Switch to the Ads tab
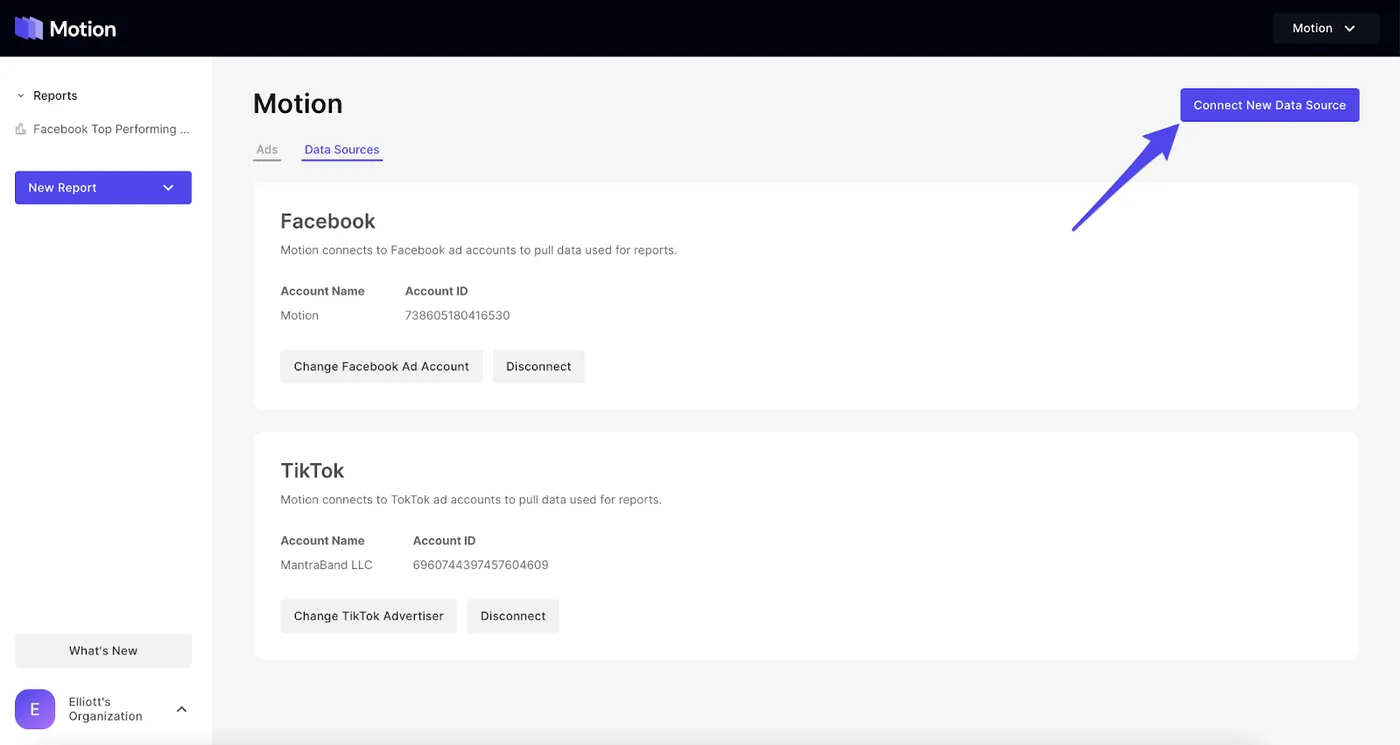The image size is (1400, 745). point(267,150)
